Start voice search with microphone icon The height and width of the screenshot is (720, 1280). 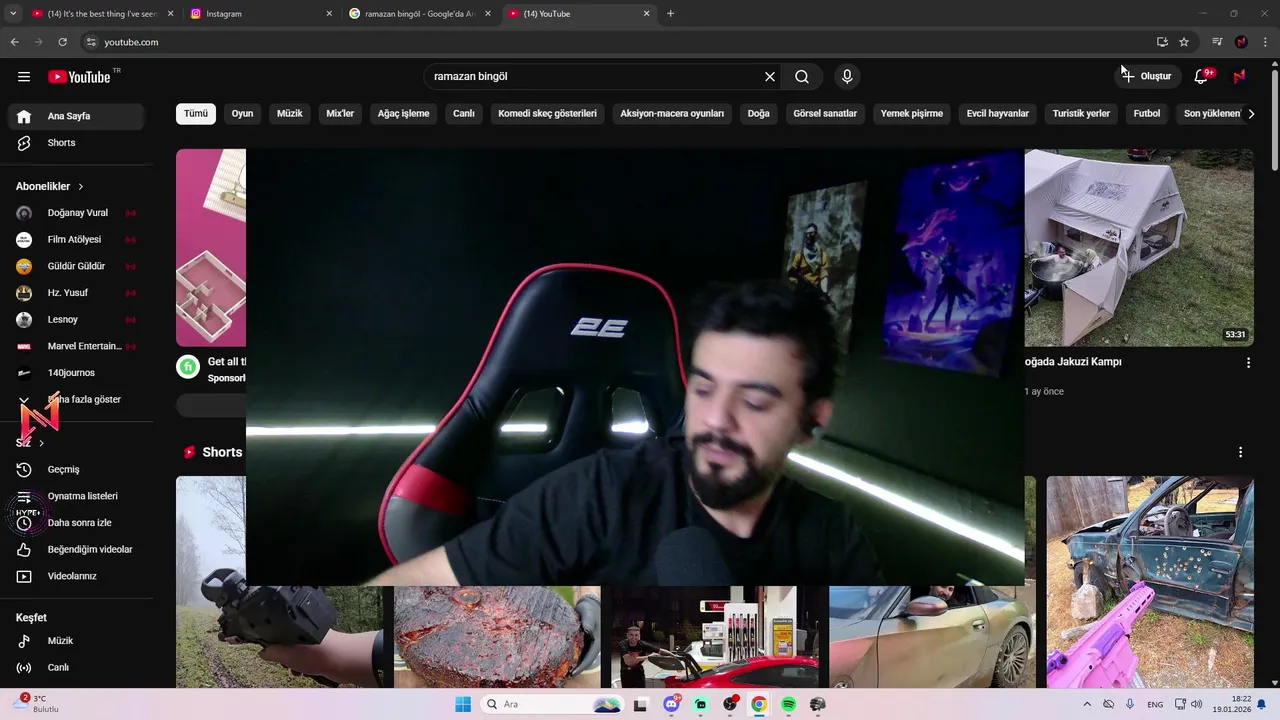point(847,76)
